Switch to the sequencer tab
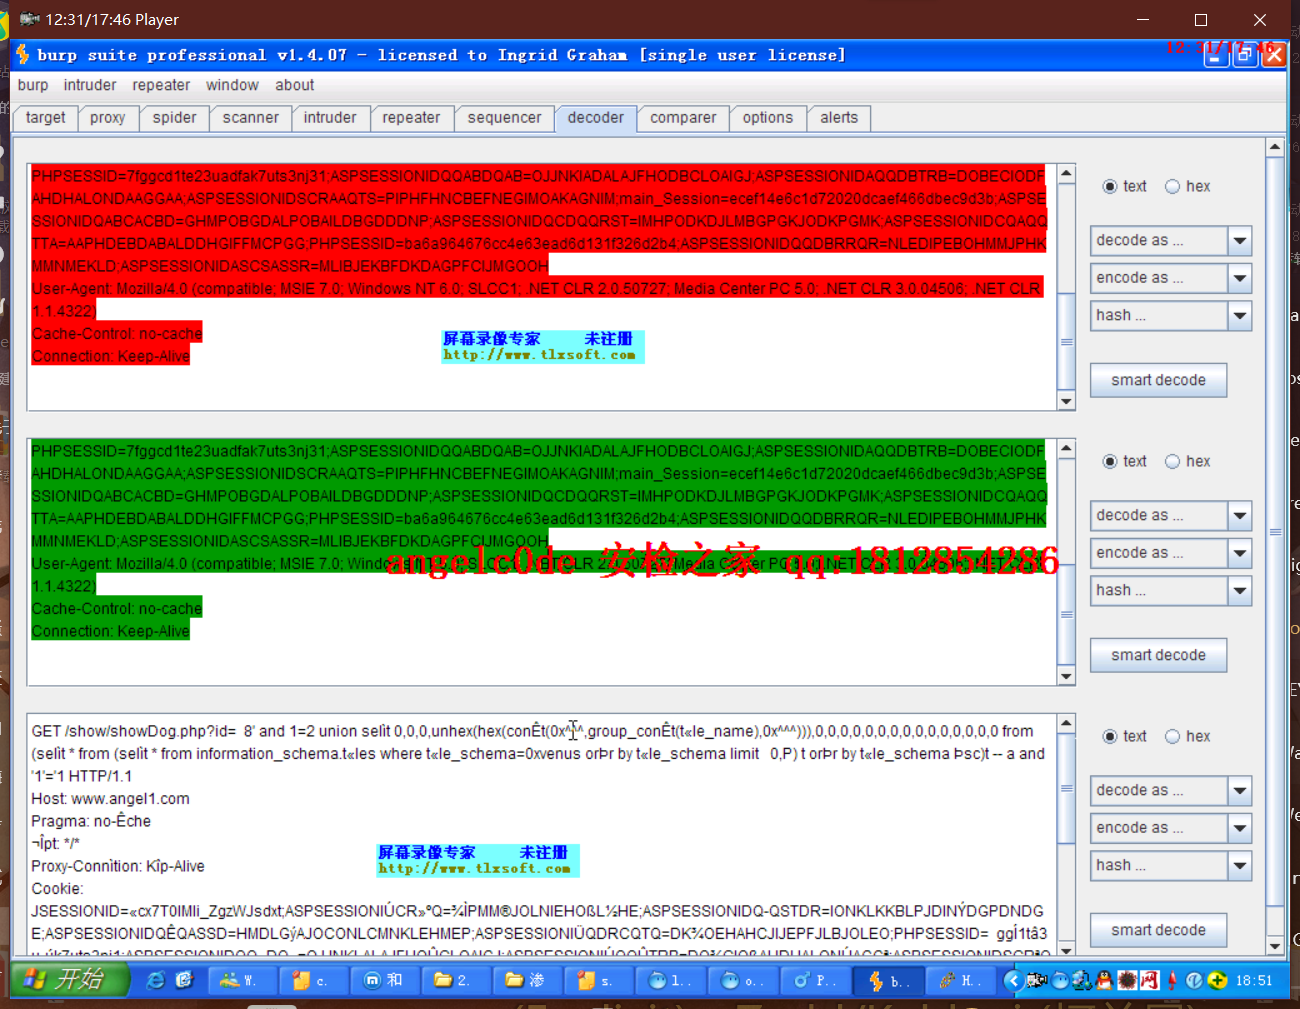The image size is (1300, 1009). pos(505,118)
